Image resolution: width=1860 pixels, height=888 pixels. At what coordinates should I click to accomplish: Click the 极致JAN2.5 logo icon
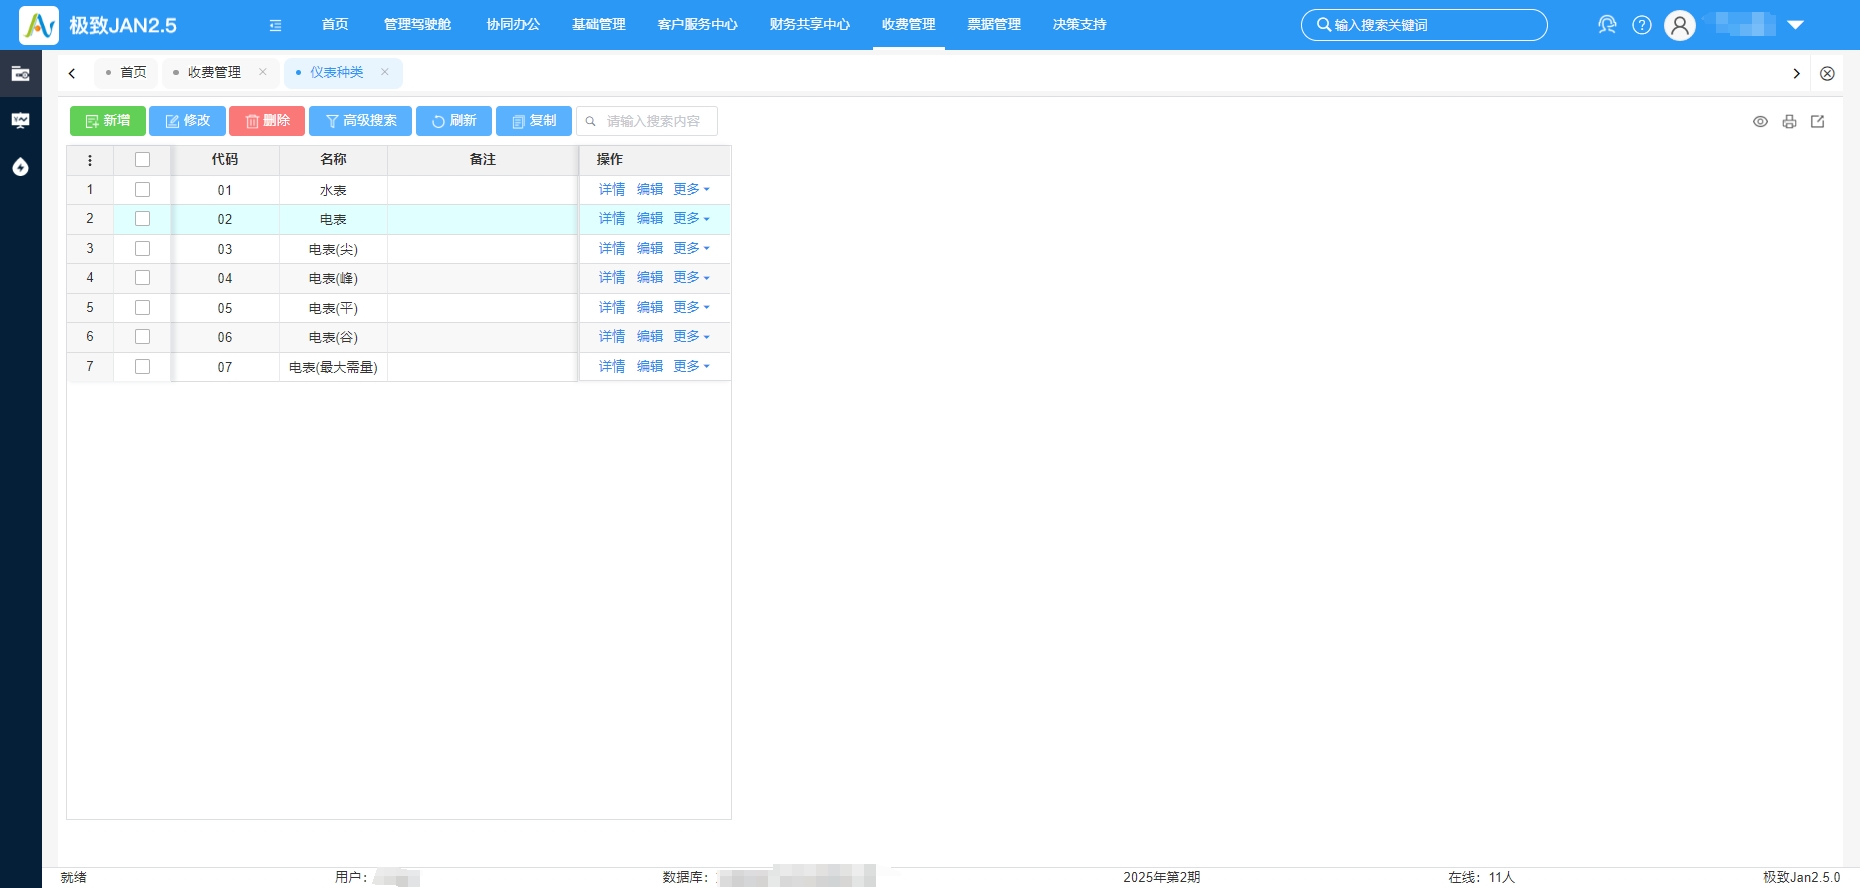pos(39,25)
